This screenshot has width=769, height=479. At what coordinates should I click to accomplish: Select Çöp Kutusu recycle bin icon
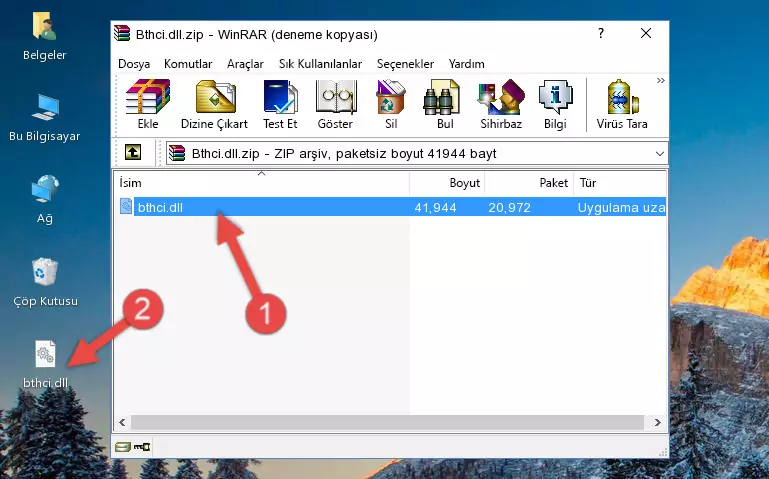[45, 282]
